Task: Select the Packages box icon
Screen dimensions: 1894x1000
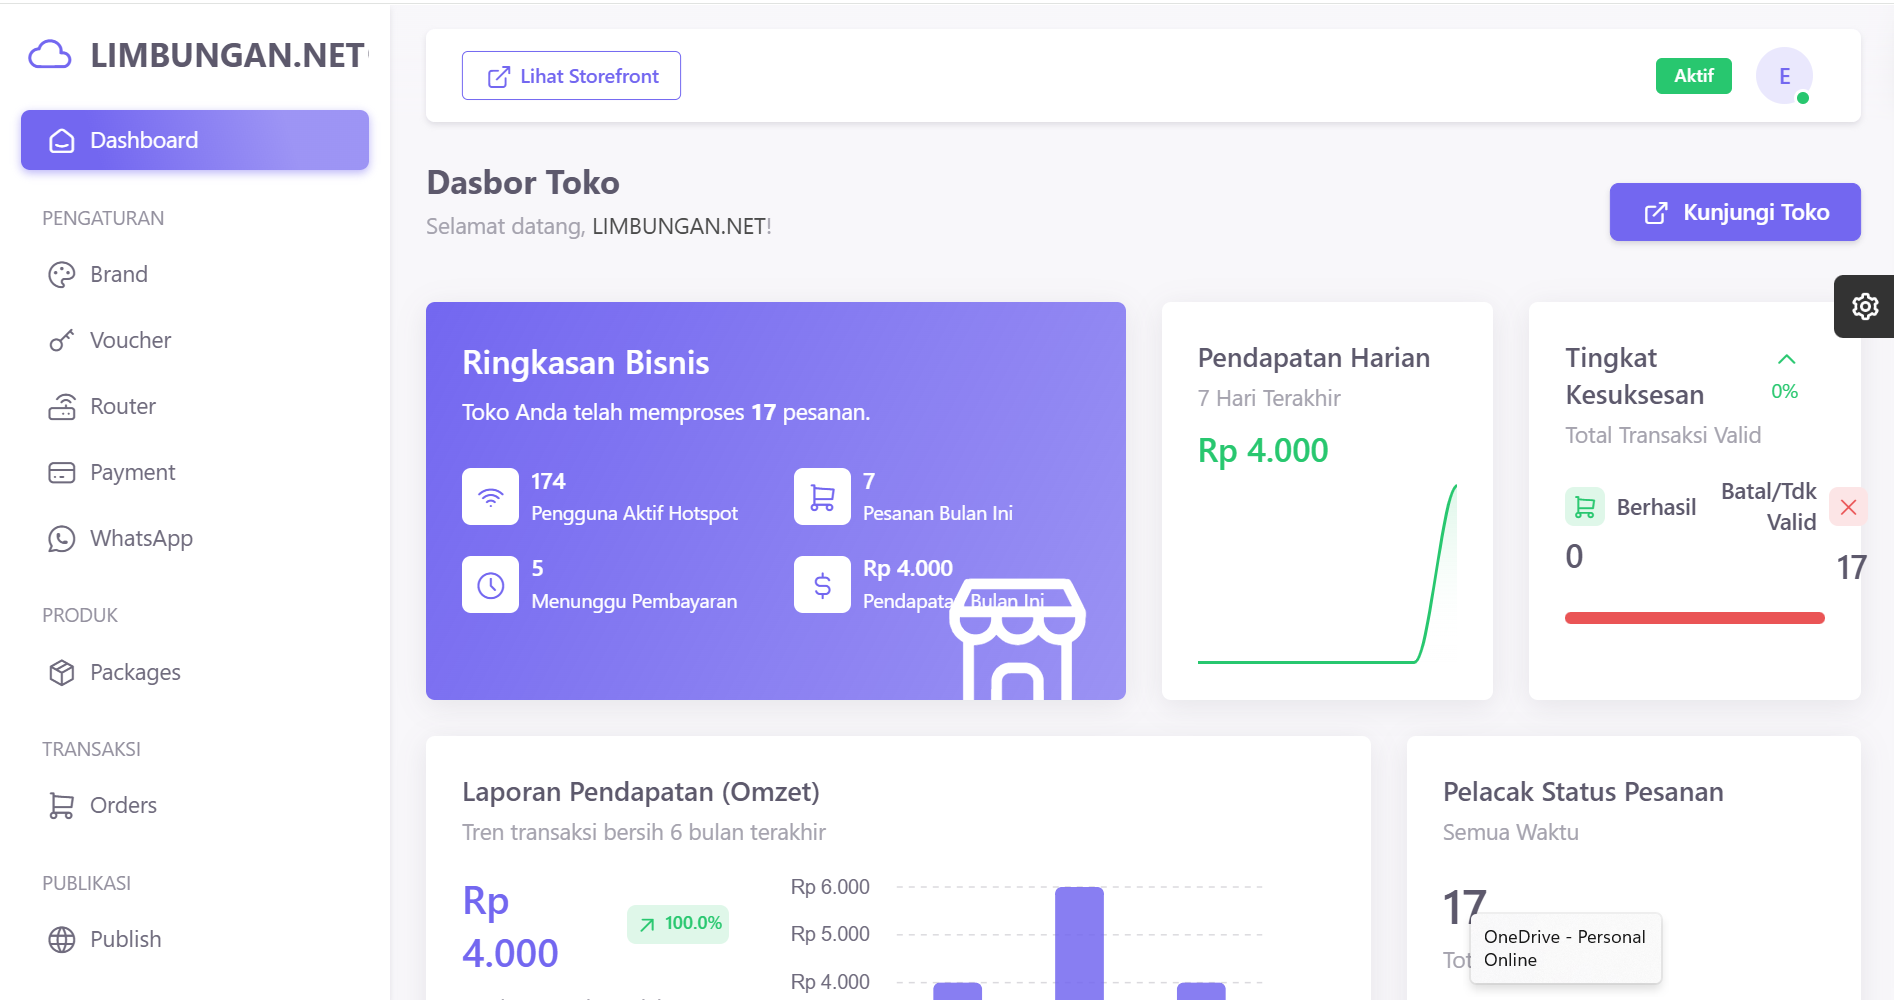Action: [62, 672]
